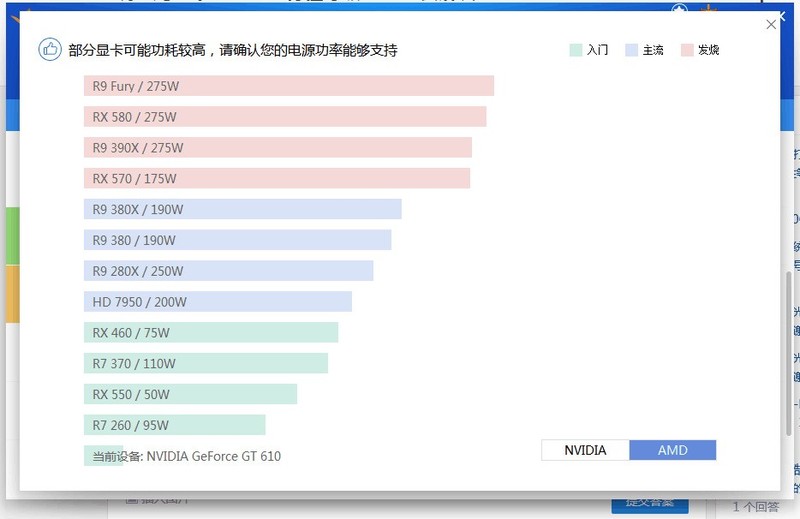Click the HD 7950 / 200W bar

click(x=217, y=302)
